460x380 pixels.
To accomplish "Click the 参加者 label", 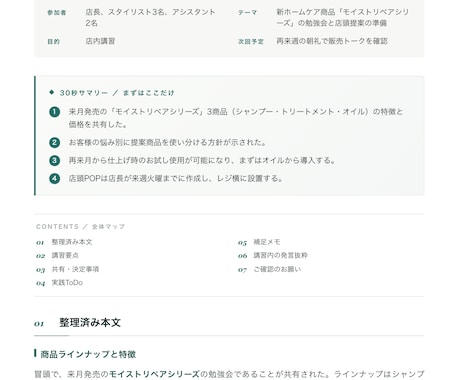I will point(57,13).
